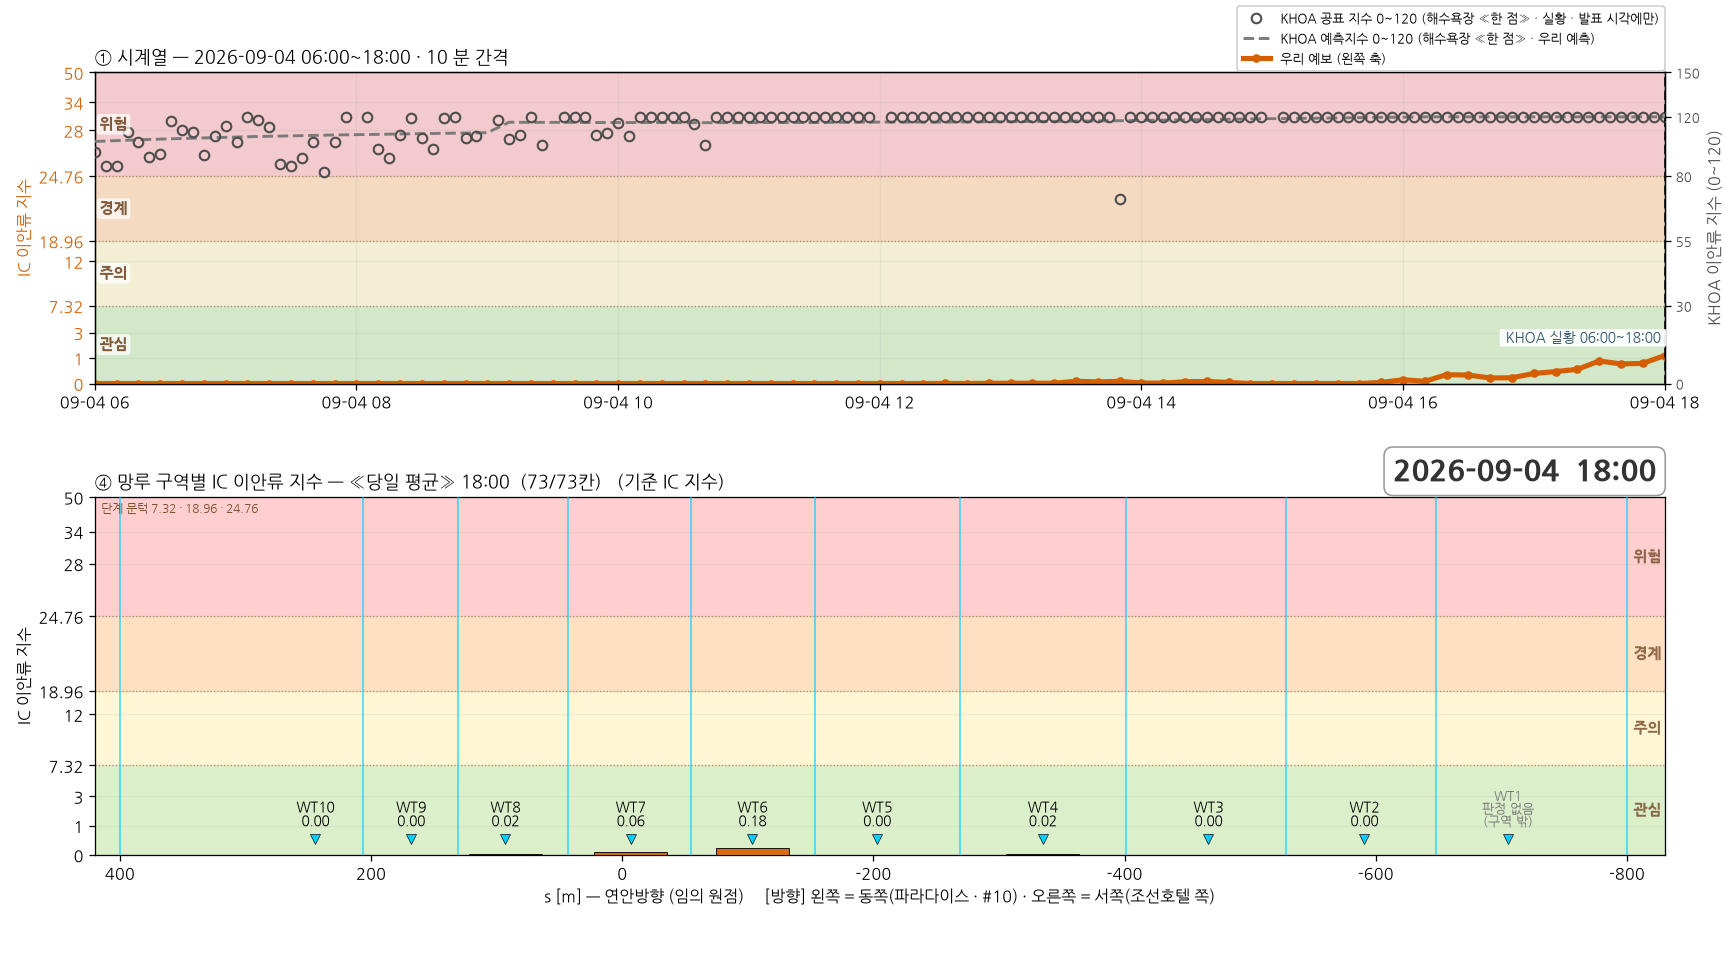Click the gray dashed legend line for KHOA 예측지수
Screen dimensions: 1725x966
(1256, 38)
